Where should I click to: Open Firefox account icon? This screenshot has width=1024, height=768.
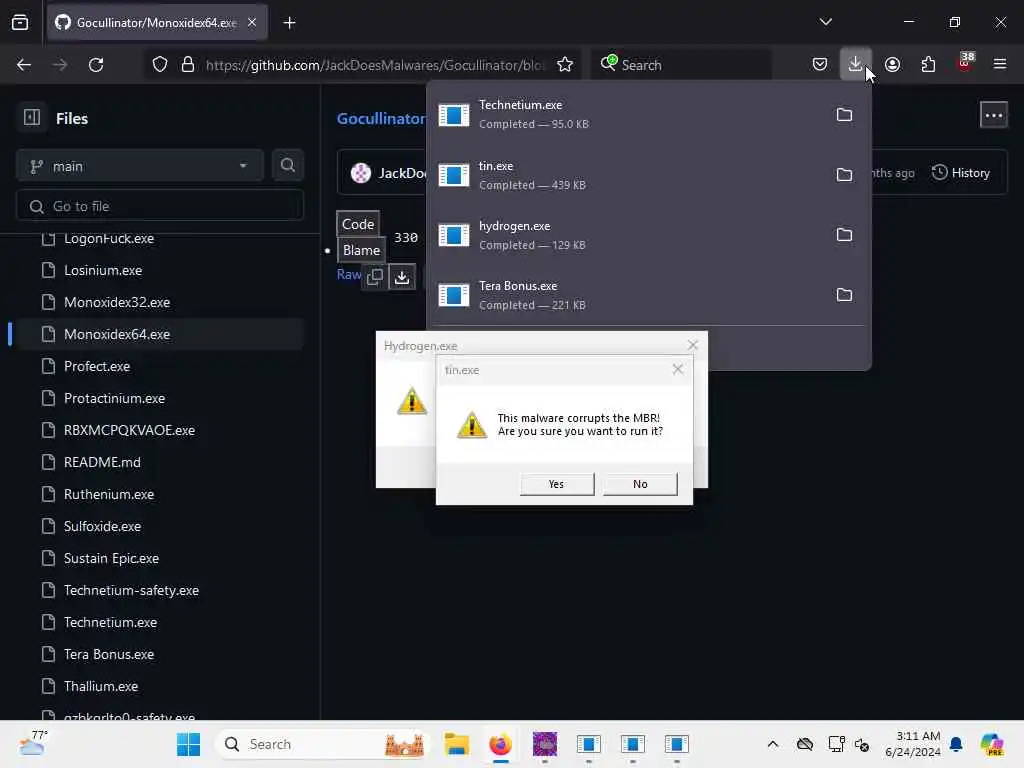[x=892, y=64]
